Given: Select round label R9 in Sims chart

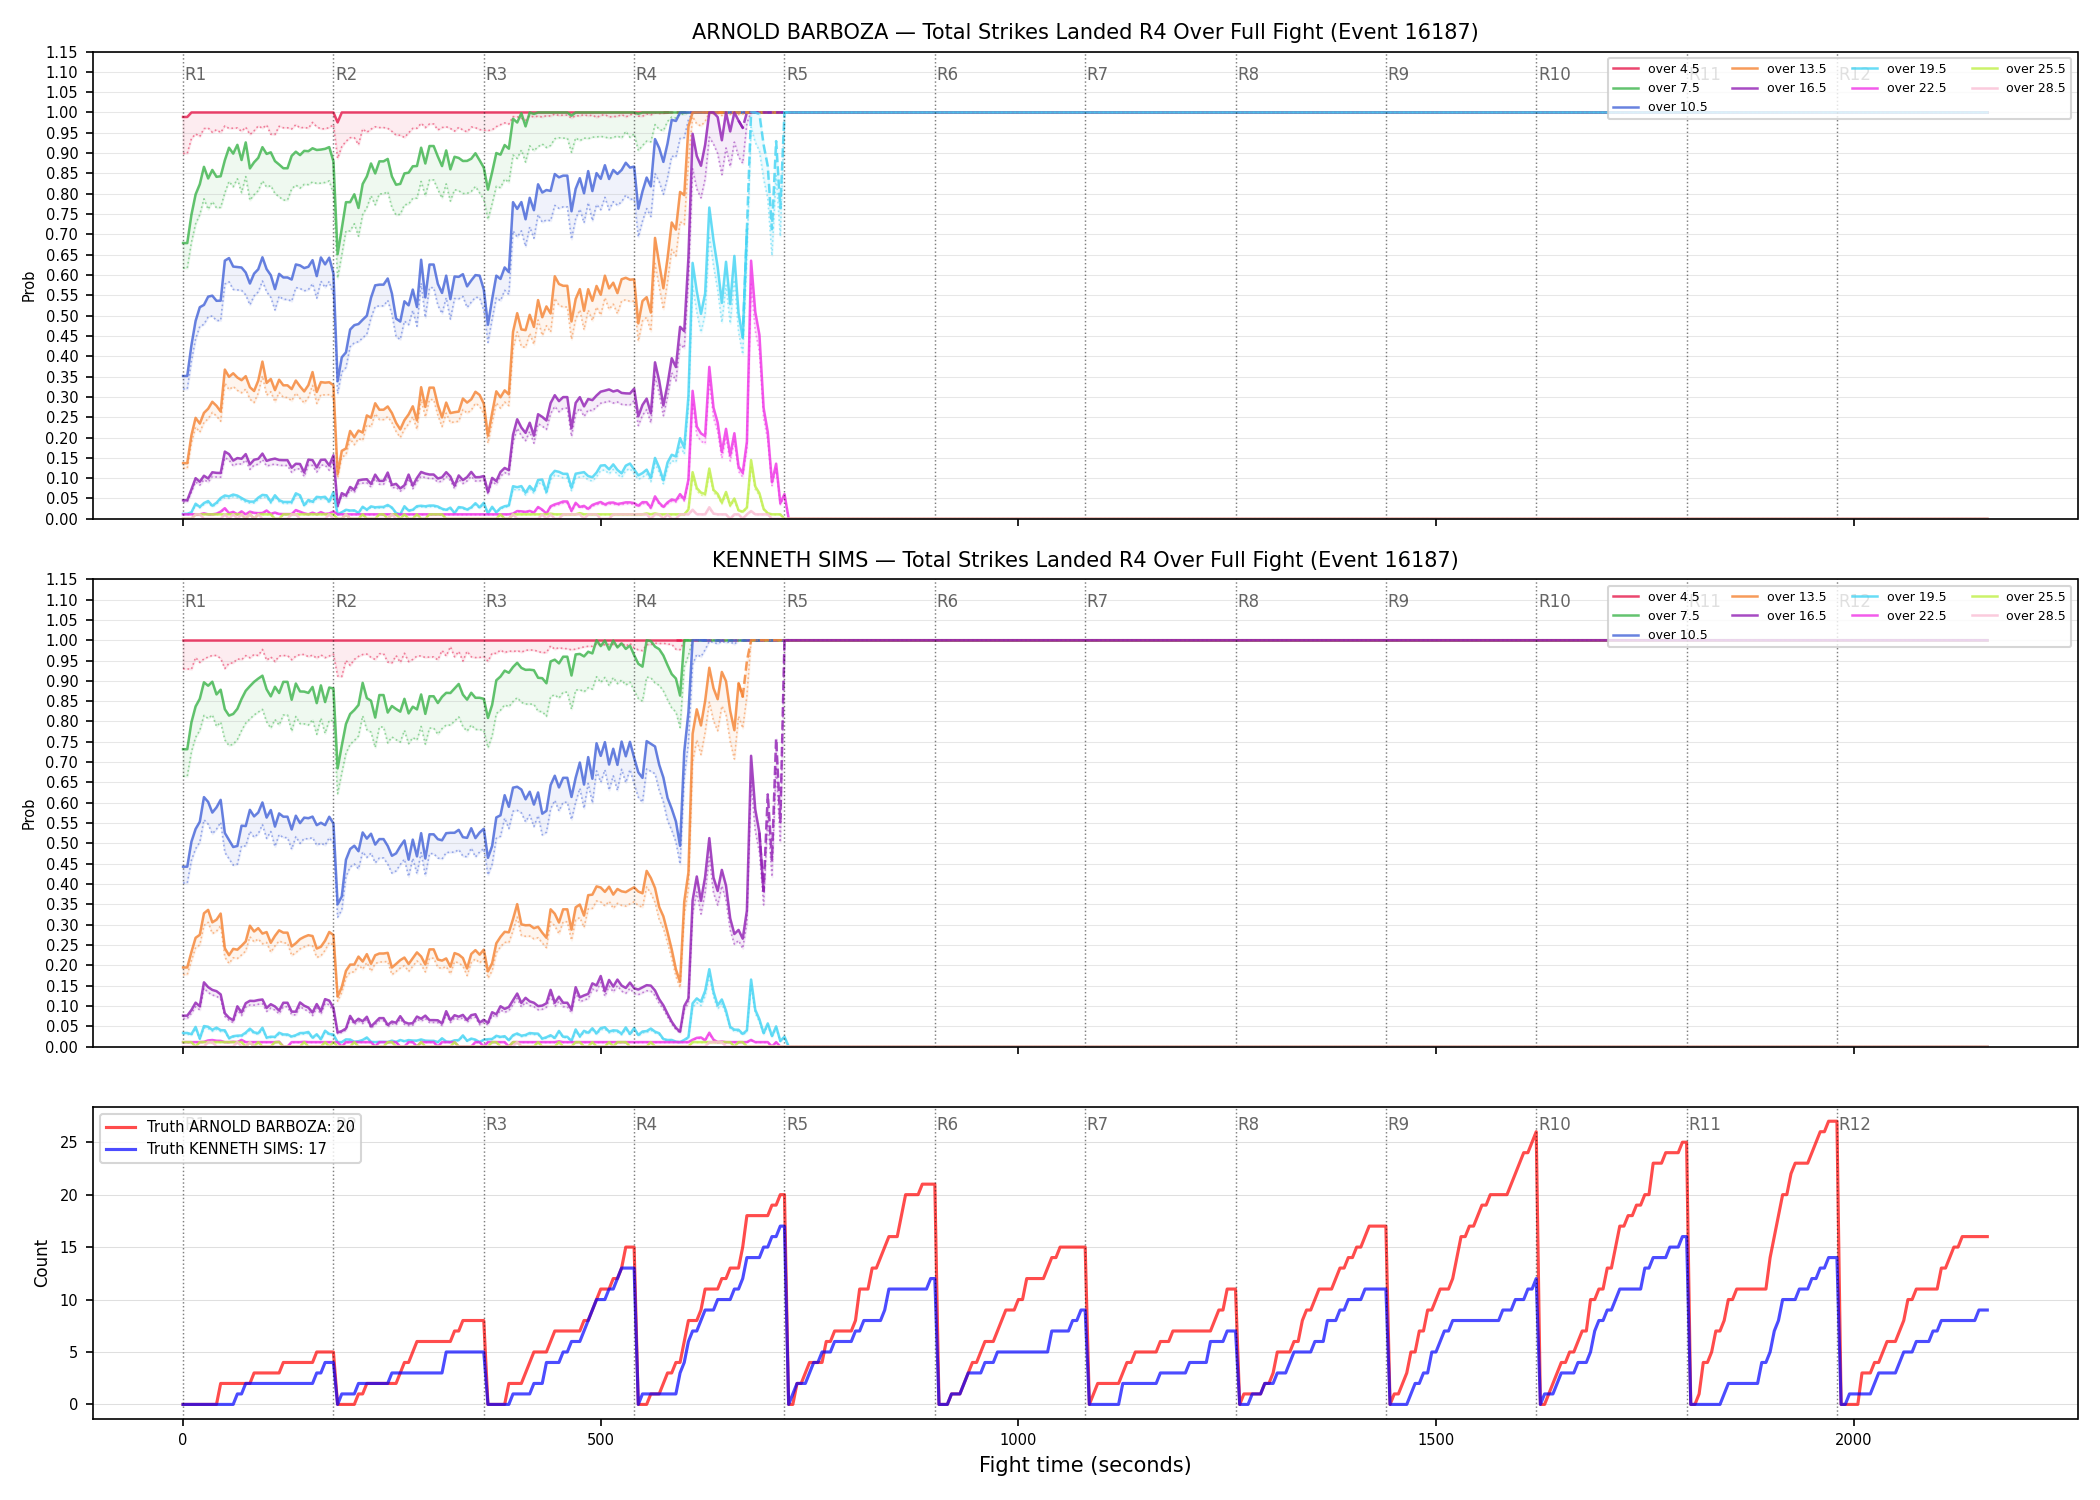Looking at the screenshot, I should [x=1398, y=601].
